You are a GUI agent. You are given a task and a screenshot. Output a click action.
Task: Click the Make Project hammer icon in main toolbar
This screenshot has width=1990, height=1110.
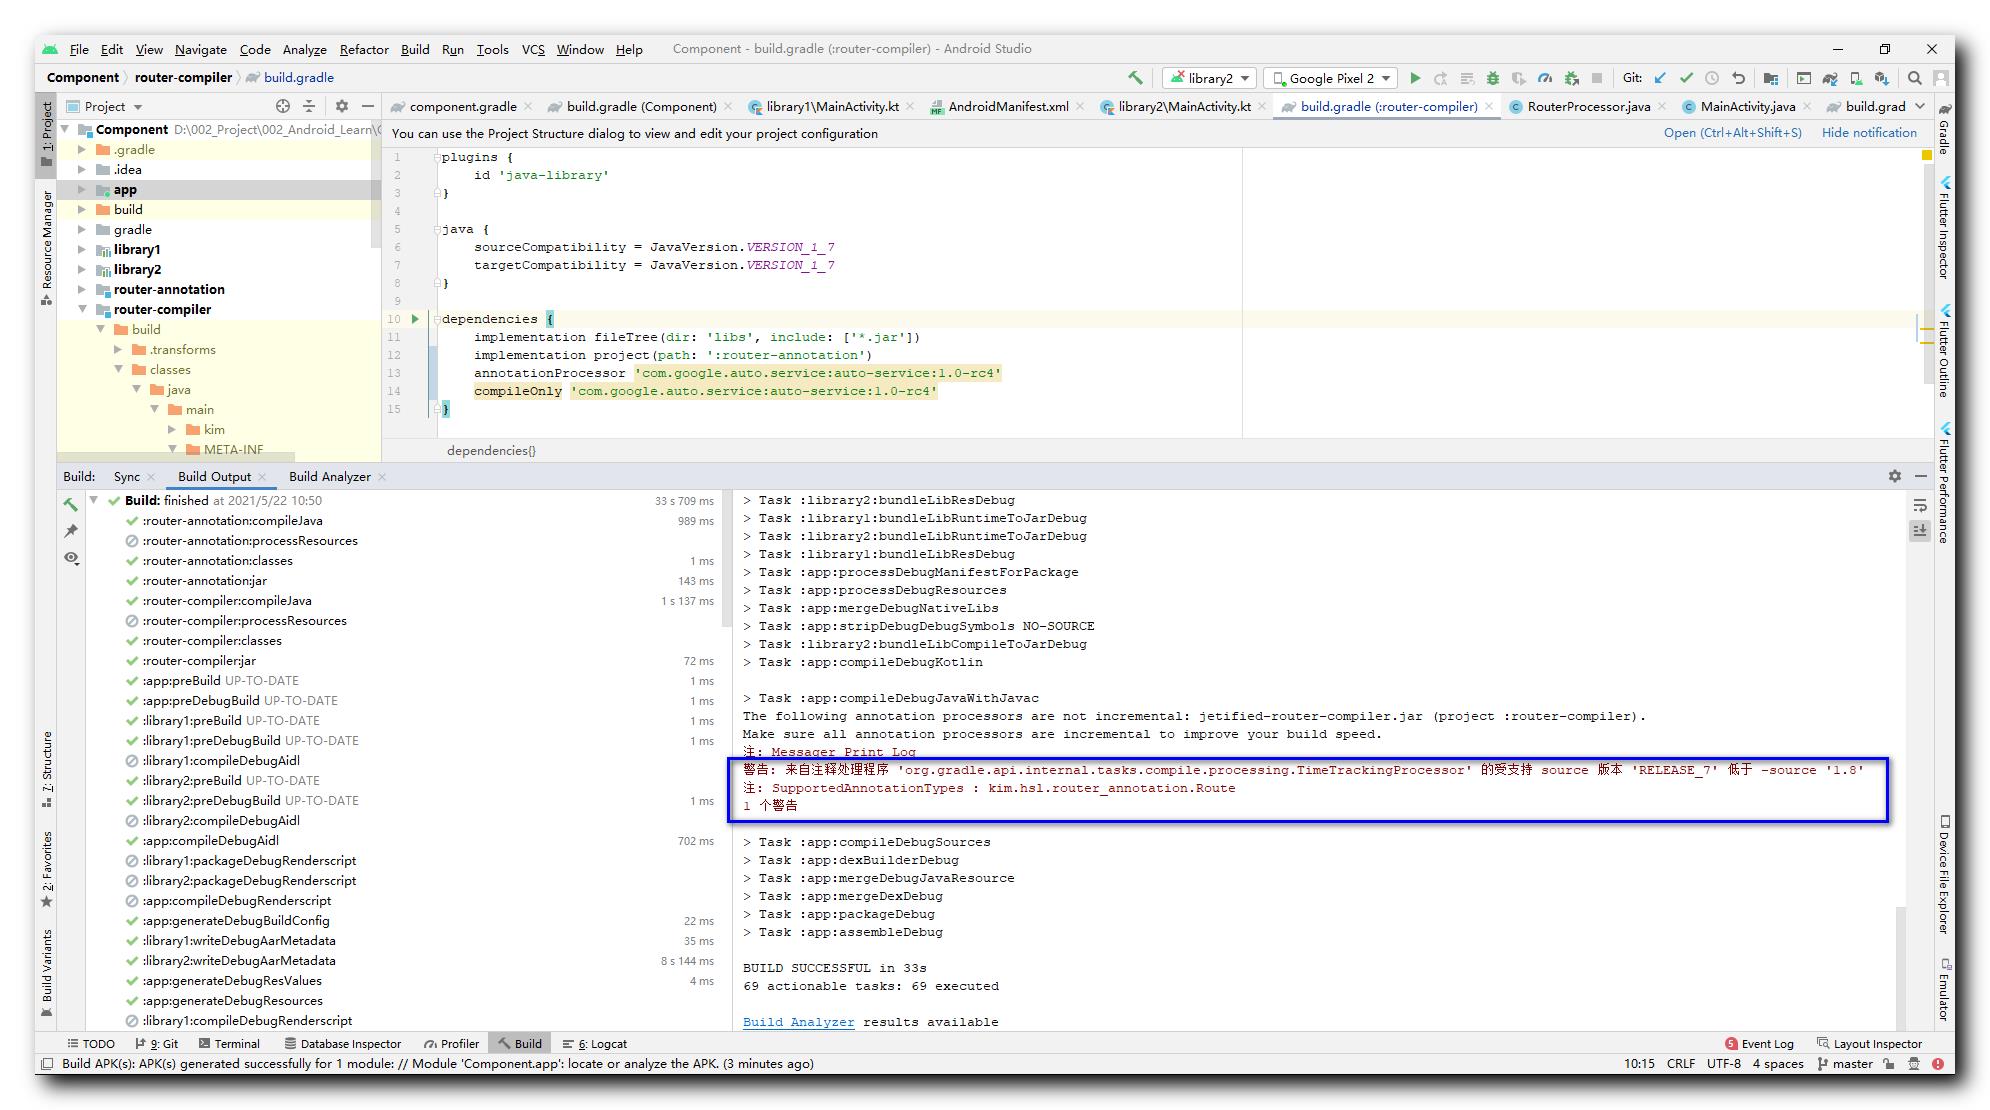tap(1135, 78)
